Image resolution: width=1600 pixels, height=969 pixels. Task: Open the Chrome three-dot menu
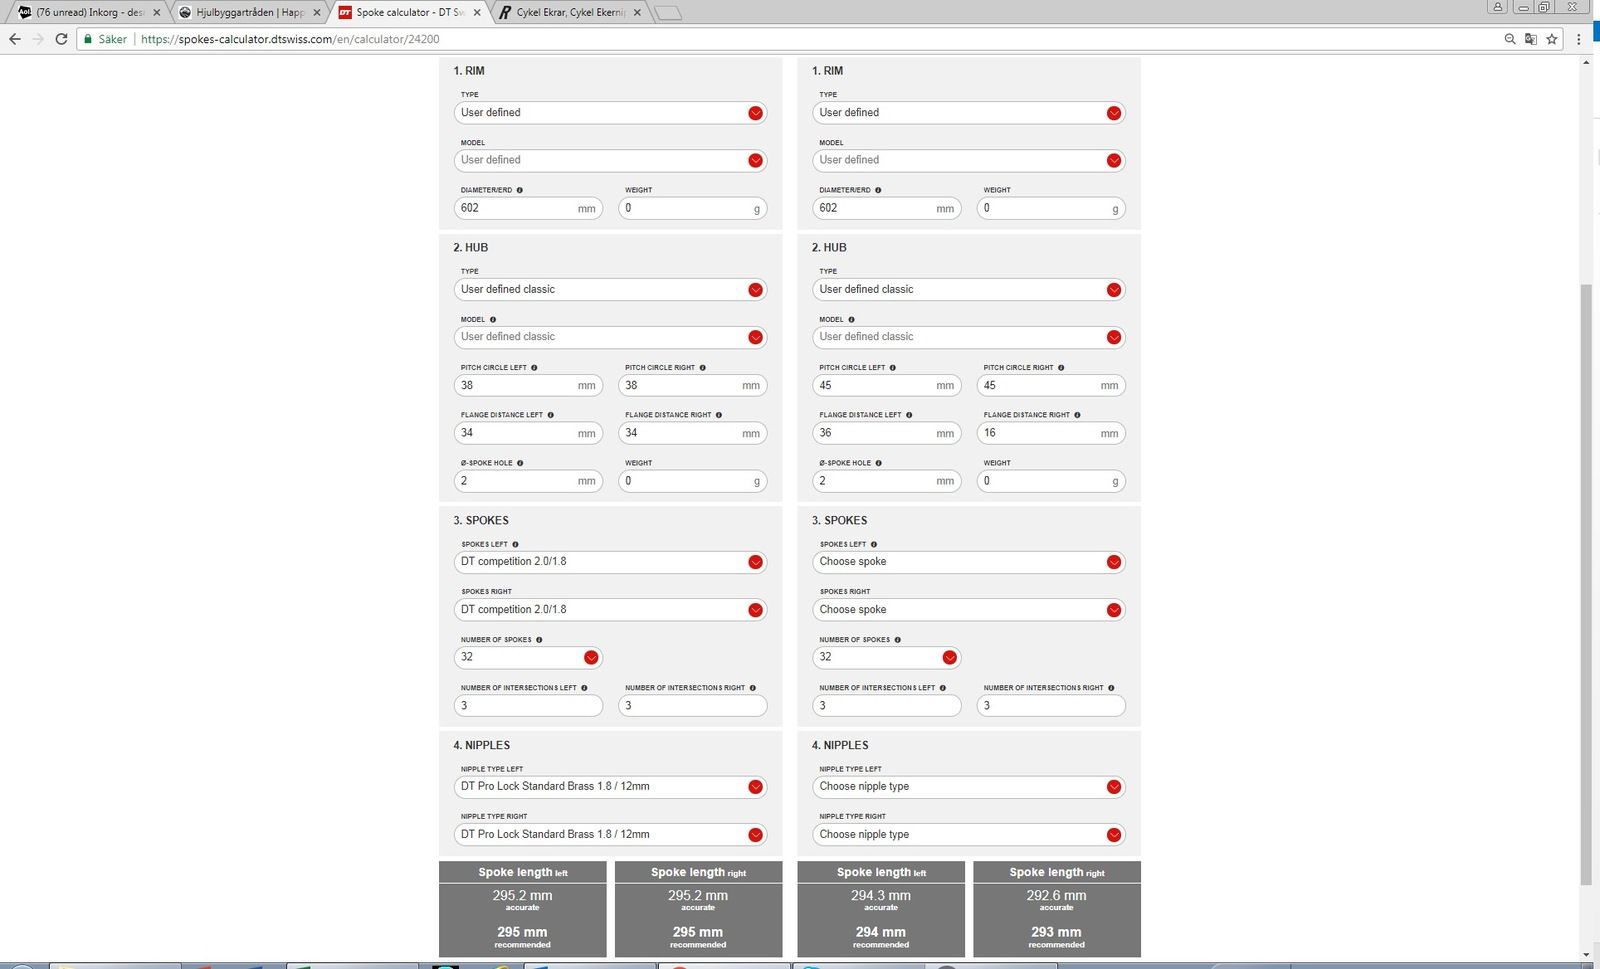pos(1579,39)
